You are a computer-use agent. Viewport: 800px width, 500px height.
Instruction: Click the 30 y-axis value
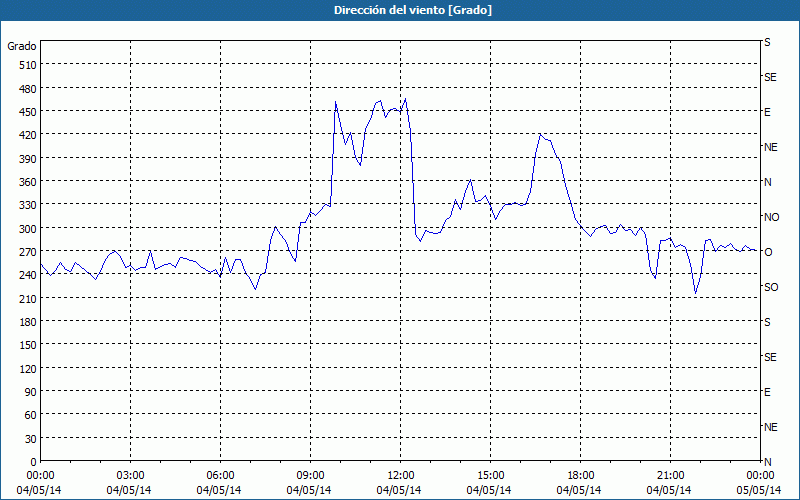coord(32,439)
